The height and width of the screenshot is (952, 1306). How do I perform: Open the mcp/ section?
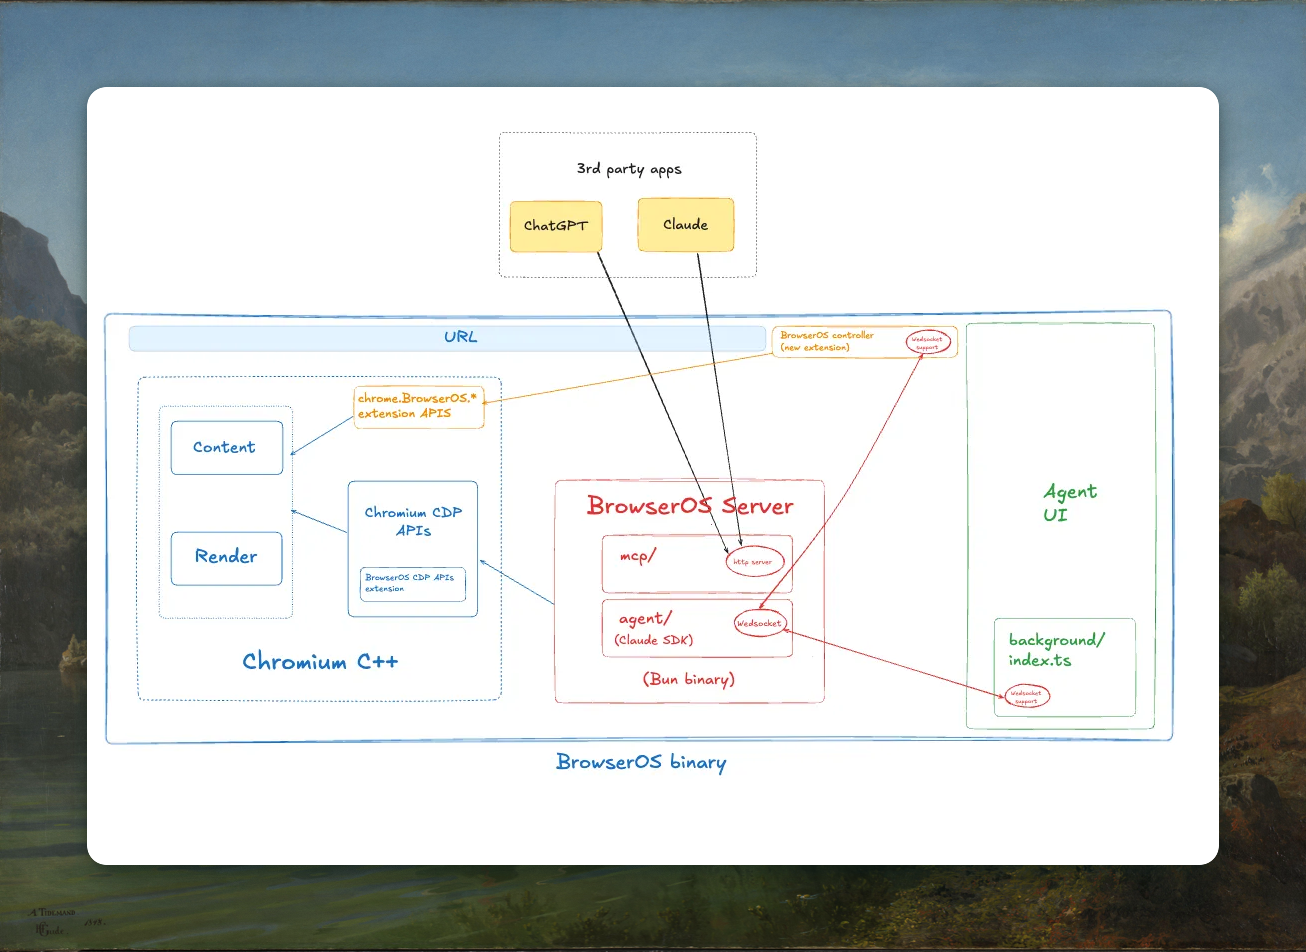[640, 555]
